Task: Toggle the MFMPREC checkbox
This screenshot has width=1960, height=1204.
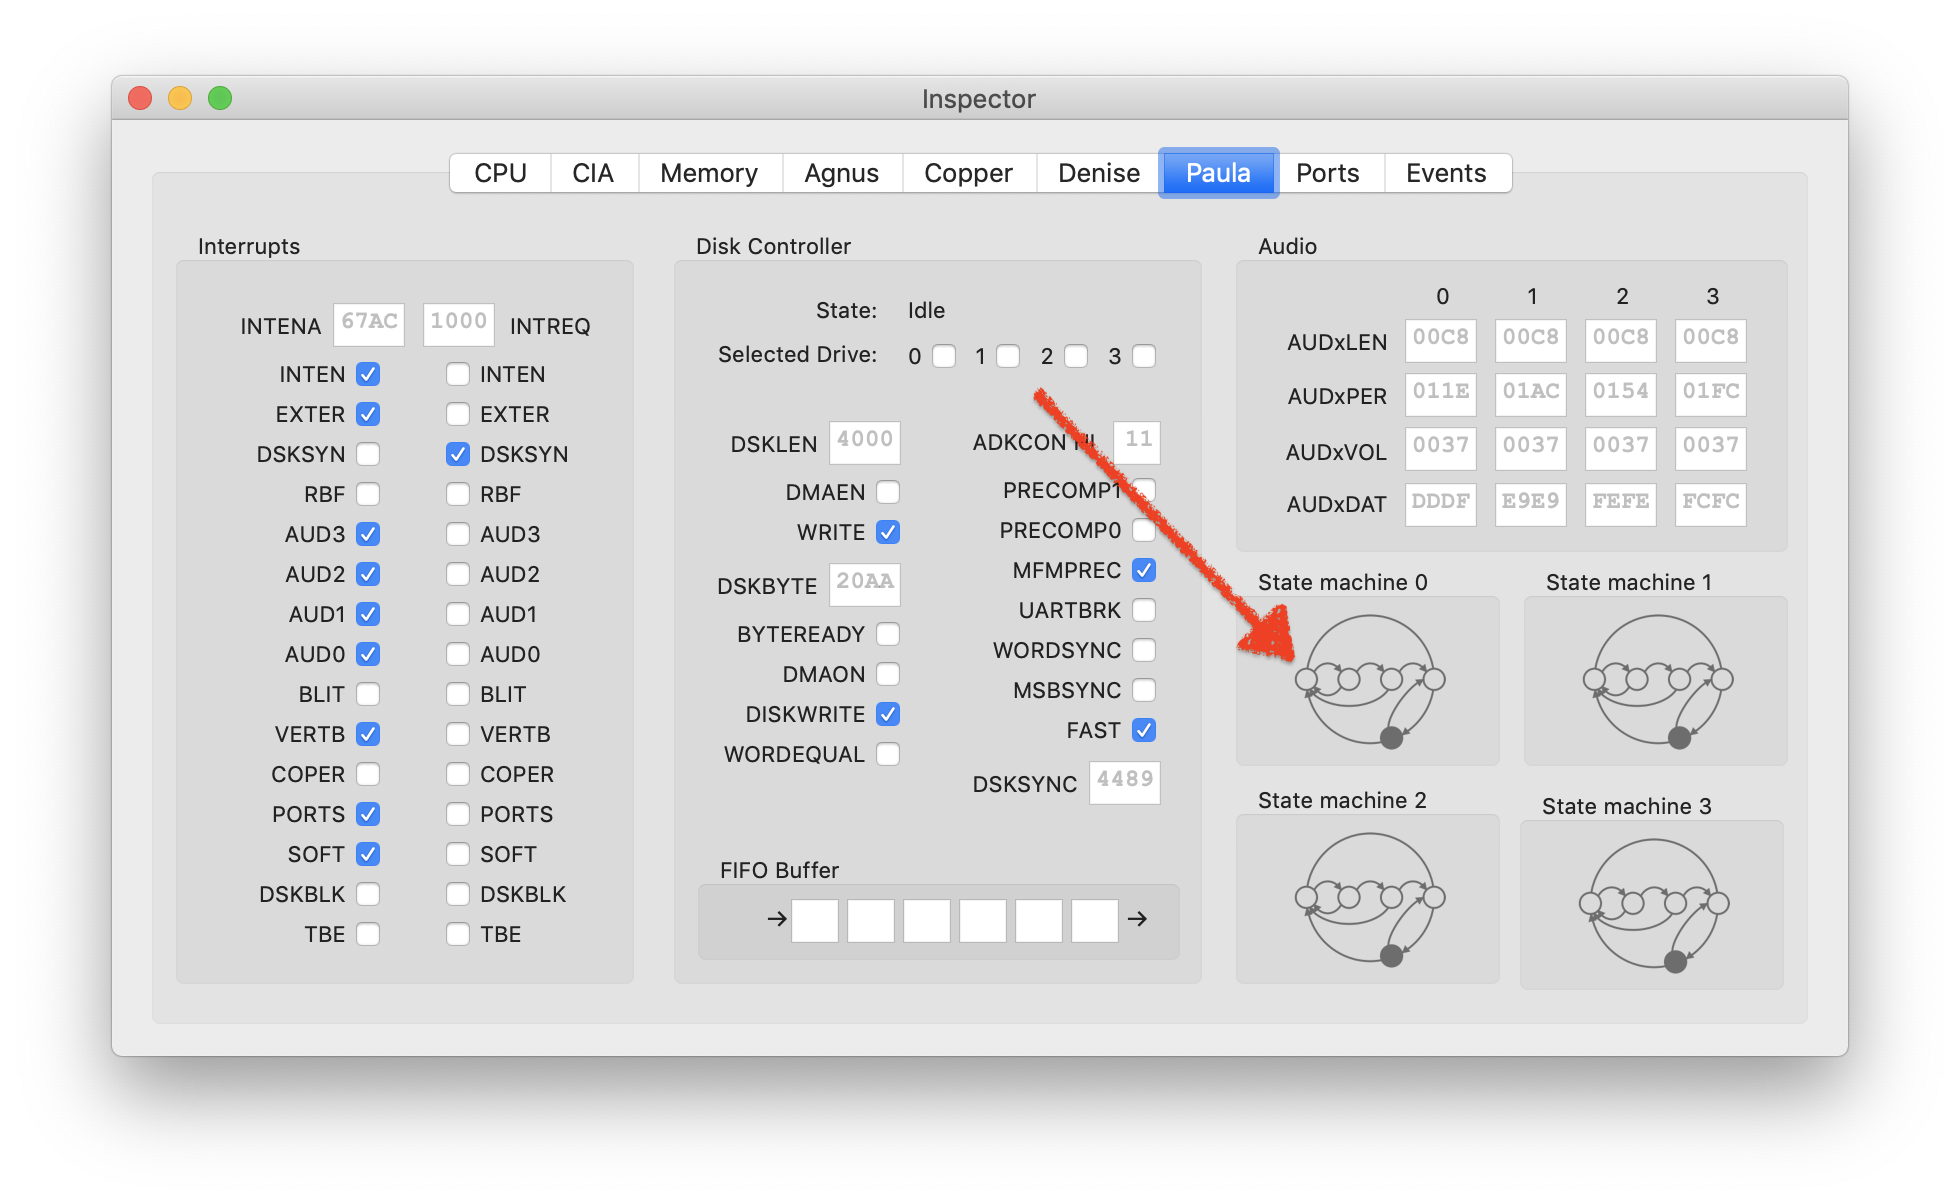Action: pos(1144,570)
